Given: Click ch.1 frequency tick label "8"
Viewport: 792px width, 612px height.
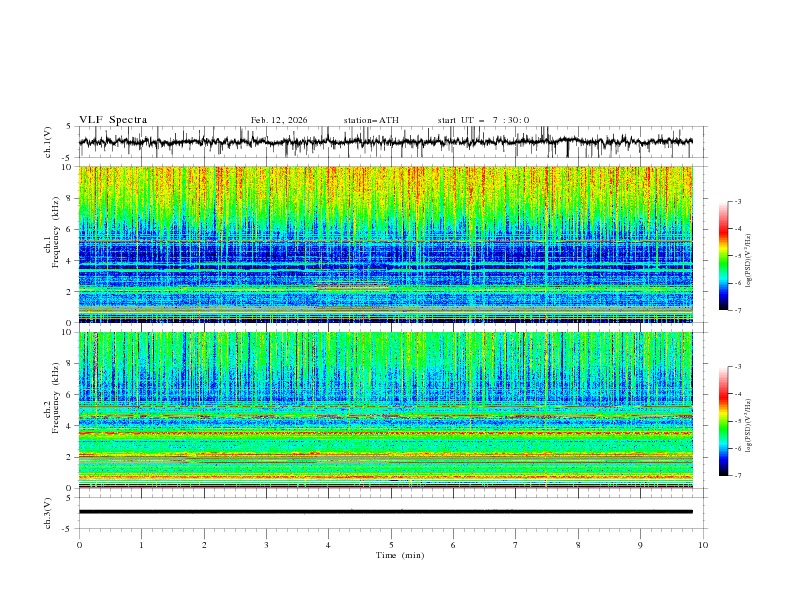Looking at the screenshot, I should coord(70,198).
